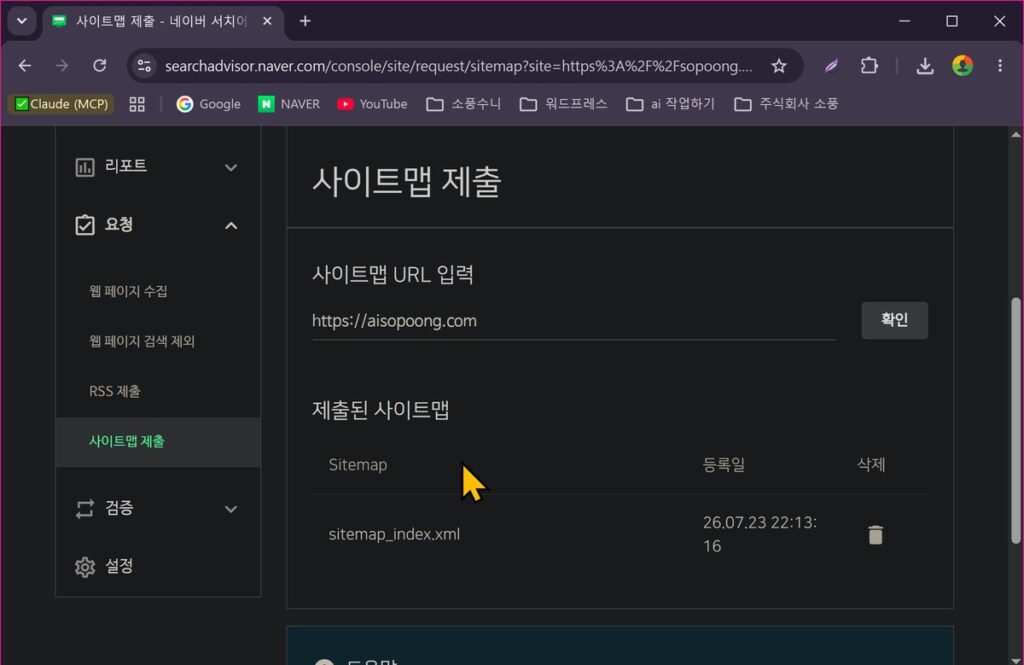Open the extensions puzzle icon

tap(869, 65)
